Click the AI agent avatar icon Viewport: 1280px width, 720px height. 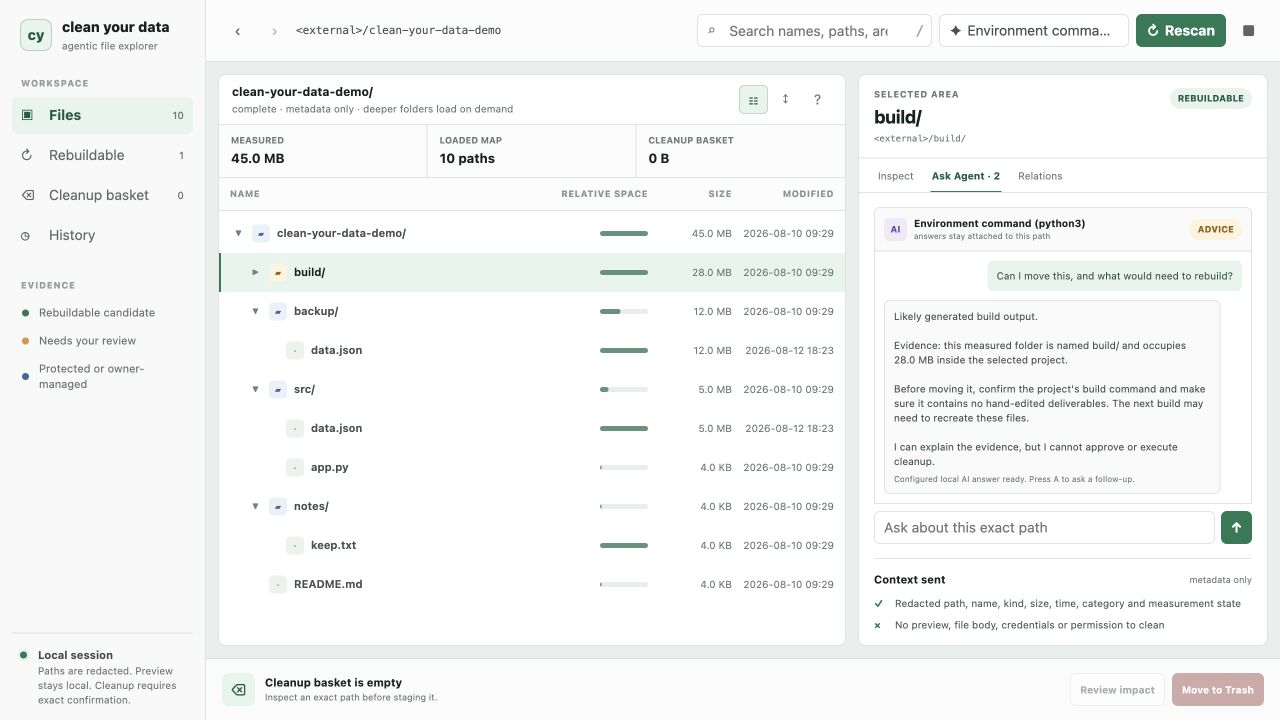tap(895, 229)
